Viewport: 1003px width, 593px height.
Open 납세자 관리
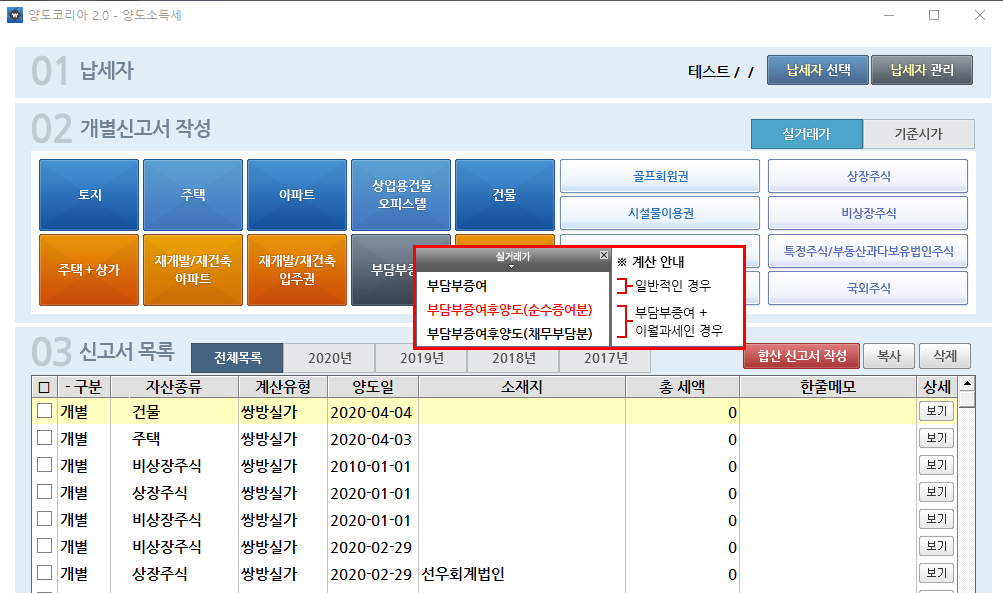click(x=922, y=70)
